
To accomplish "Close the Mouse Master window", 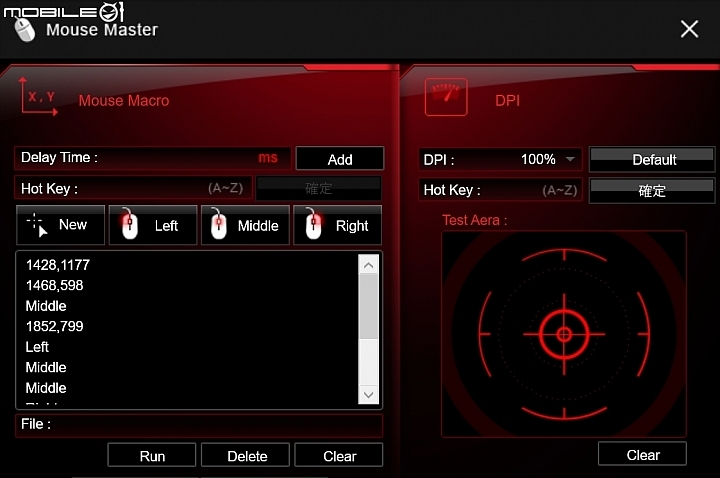I will (x=689, y=29).
